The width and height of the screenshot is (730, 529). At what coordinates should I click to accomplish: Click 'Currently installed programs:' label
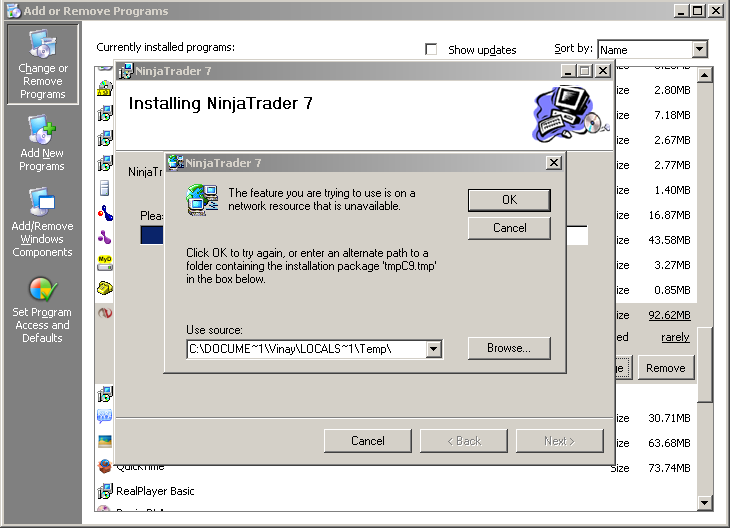coord(165,47)
